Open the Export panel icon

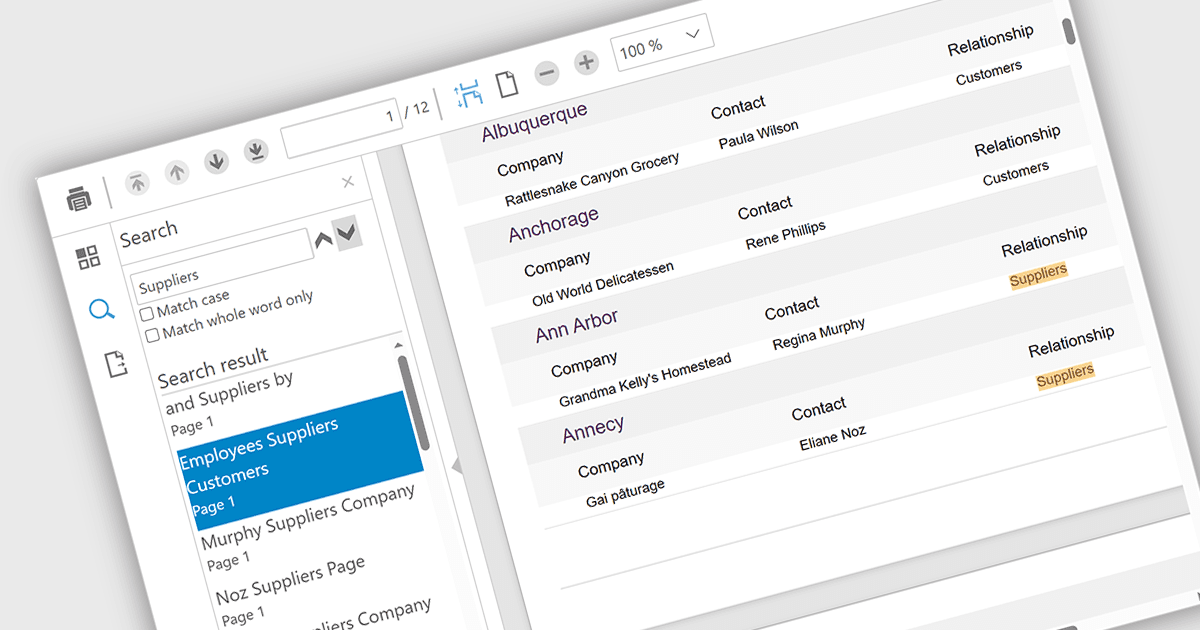click(117, 364)
